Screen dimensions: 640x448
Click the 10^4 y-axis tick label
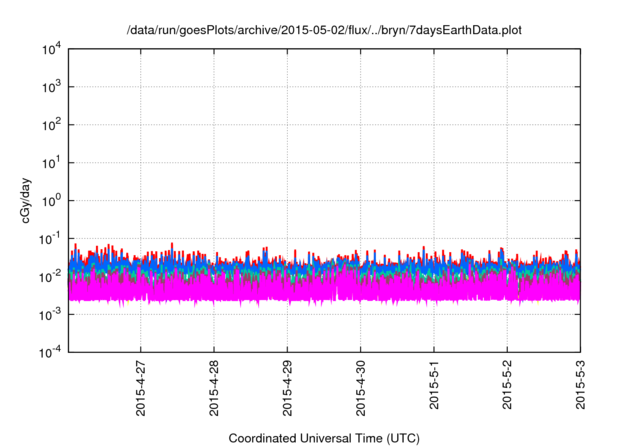[51, 50]
